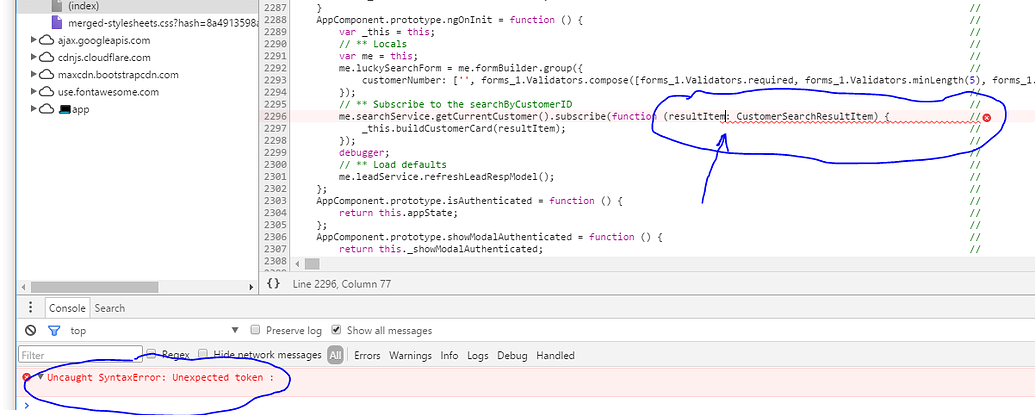Click the red error icon in the console message
Image resolution: width=1035 pixels, height=415 pixels.
(x=27, y=377)
